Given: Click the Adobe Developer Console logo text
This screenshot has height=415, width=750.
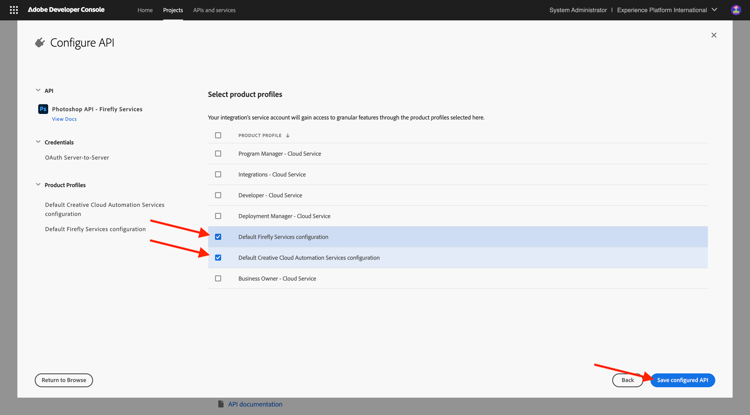Looking at the screenshot, I should [66, 10].
